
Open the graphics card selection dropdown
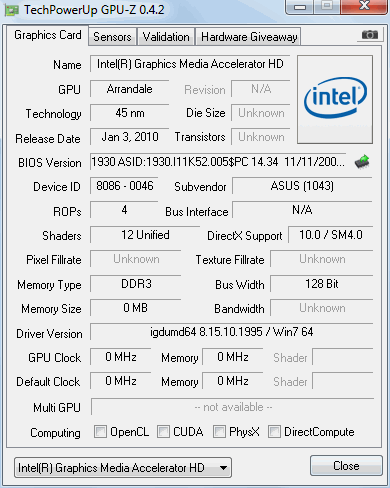click(123, 468)
